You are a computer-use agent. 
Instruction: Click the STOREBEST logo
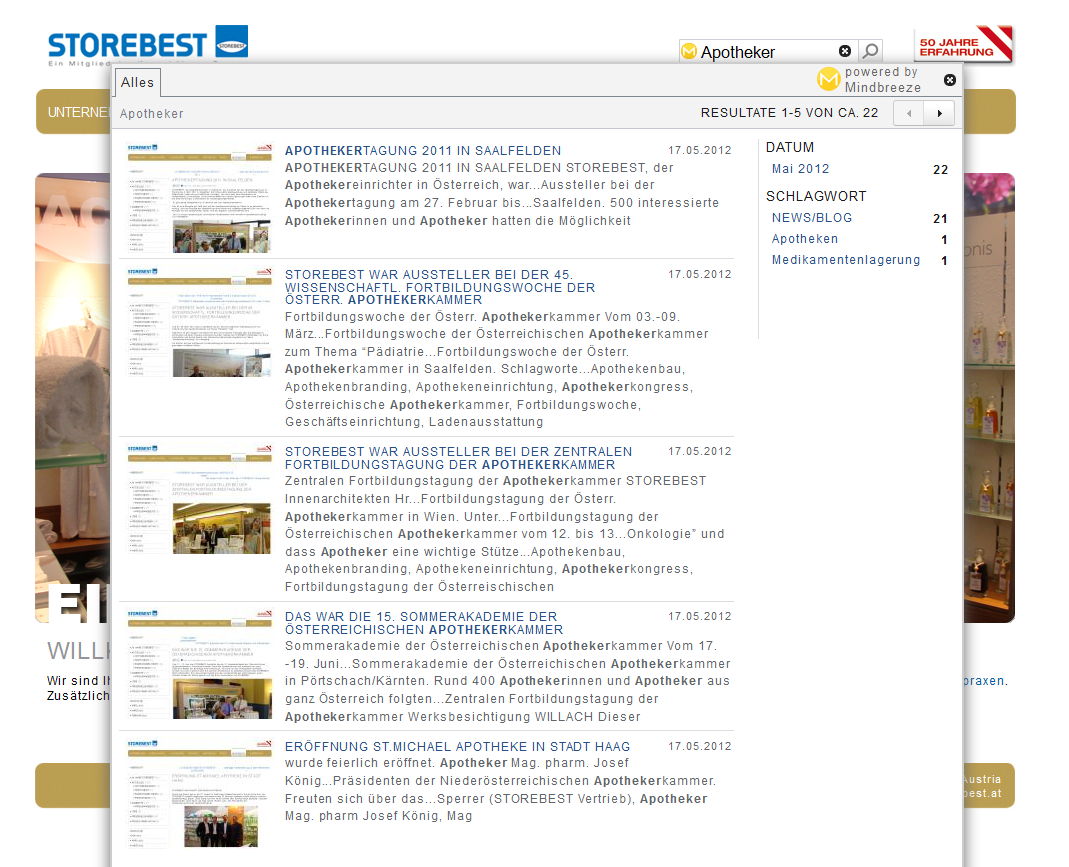147,44
